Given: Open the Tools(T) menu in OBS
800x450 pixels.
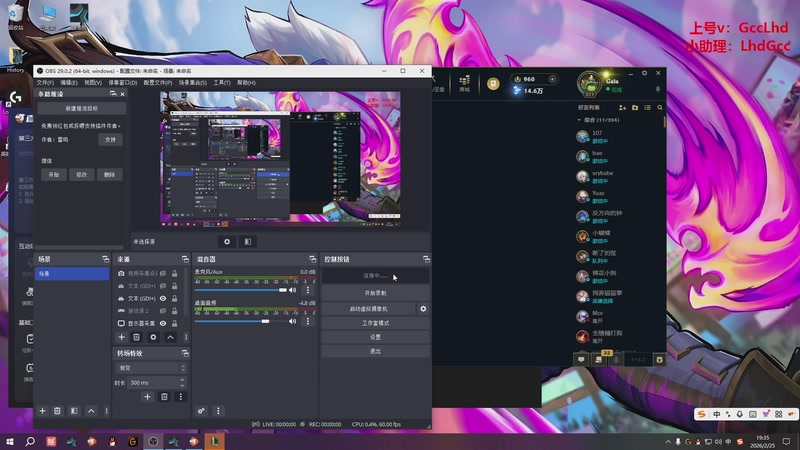Looking at the screenshot, I should tap(222, 83).
